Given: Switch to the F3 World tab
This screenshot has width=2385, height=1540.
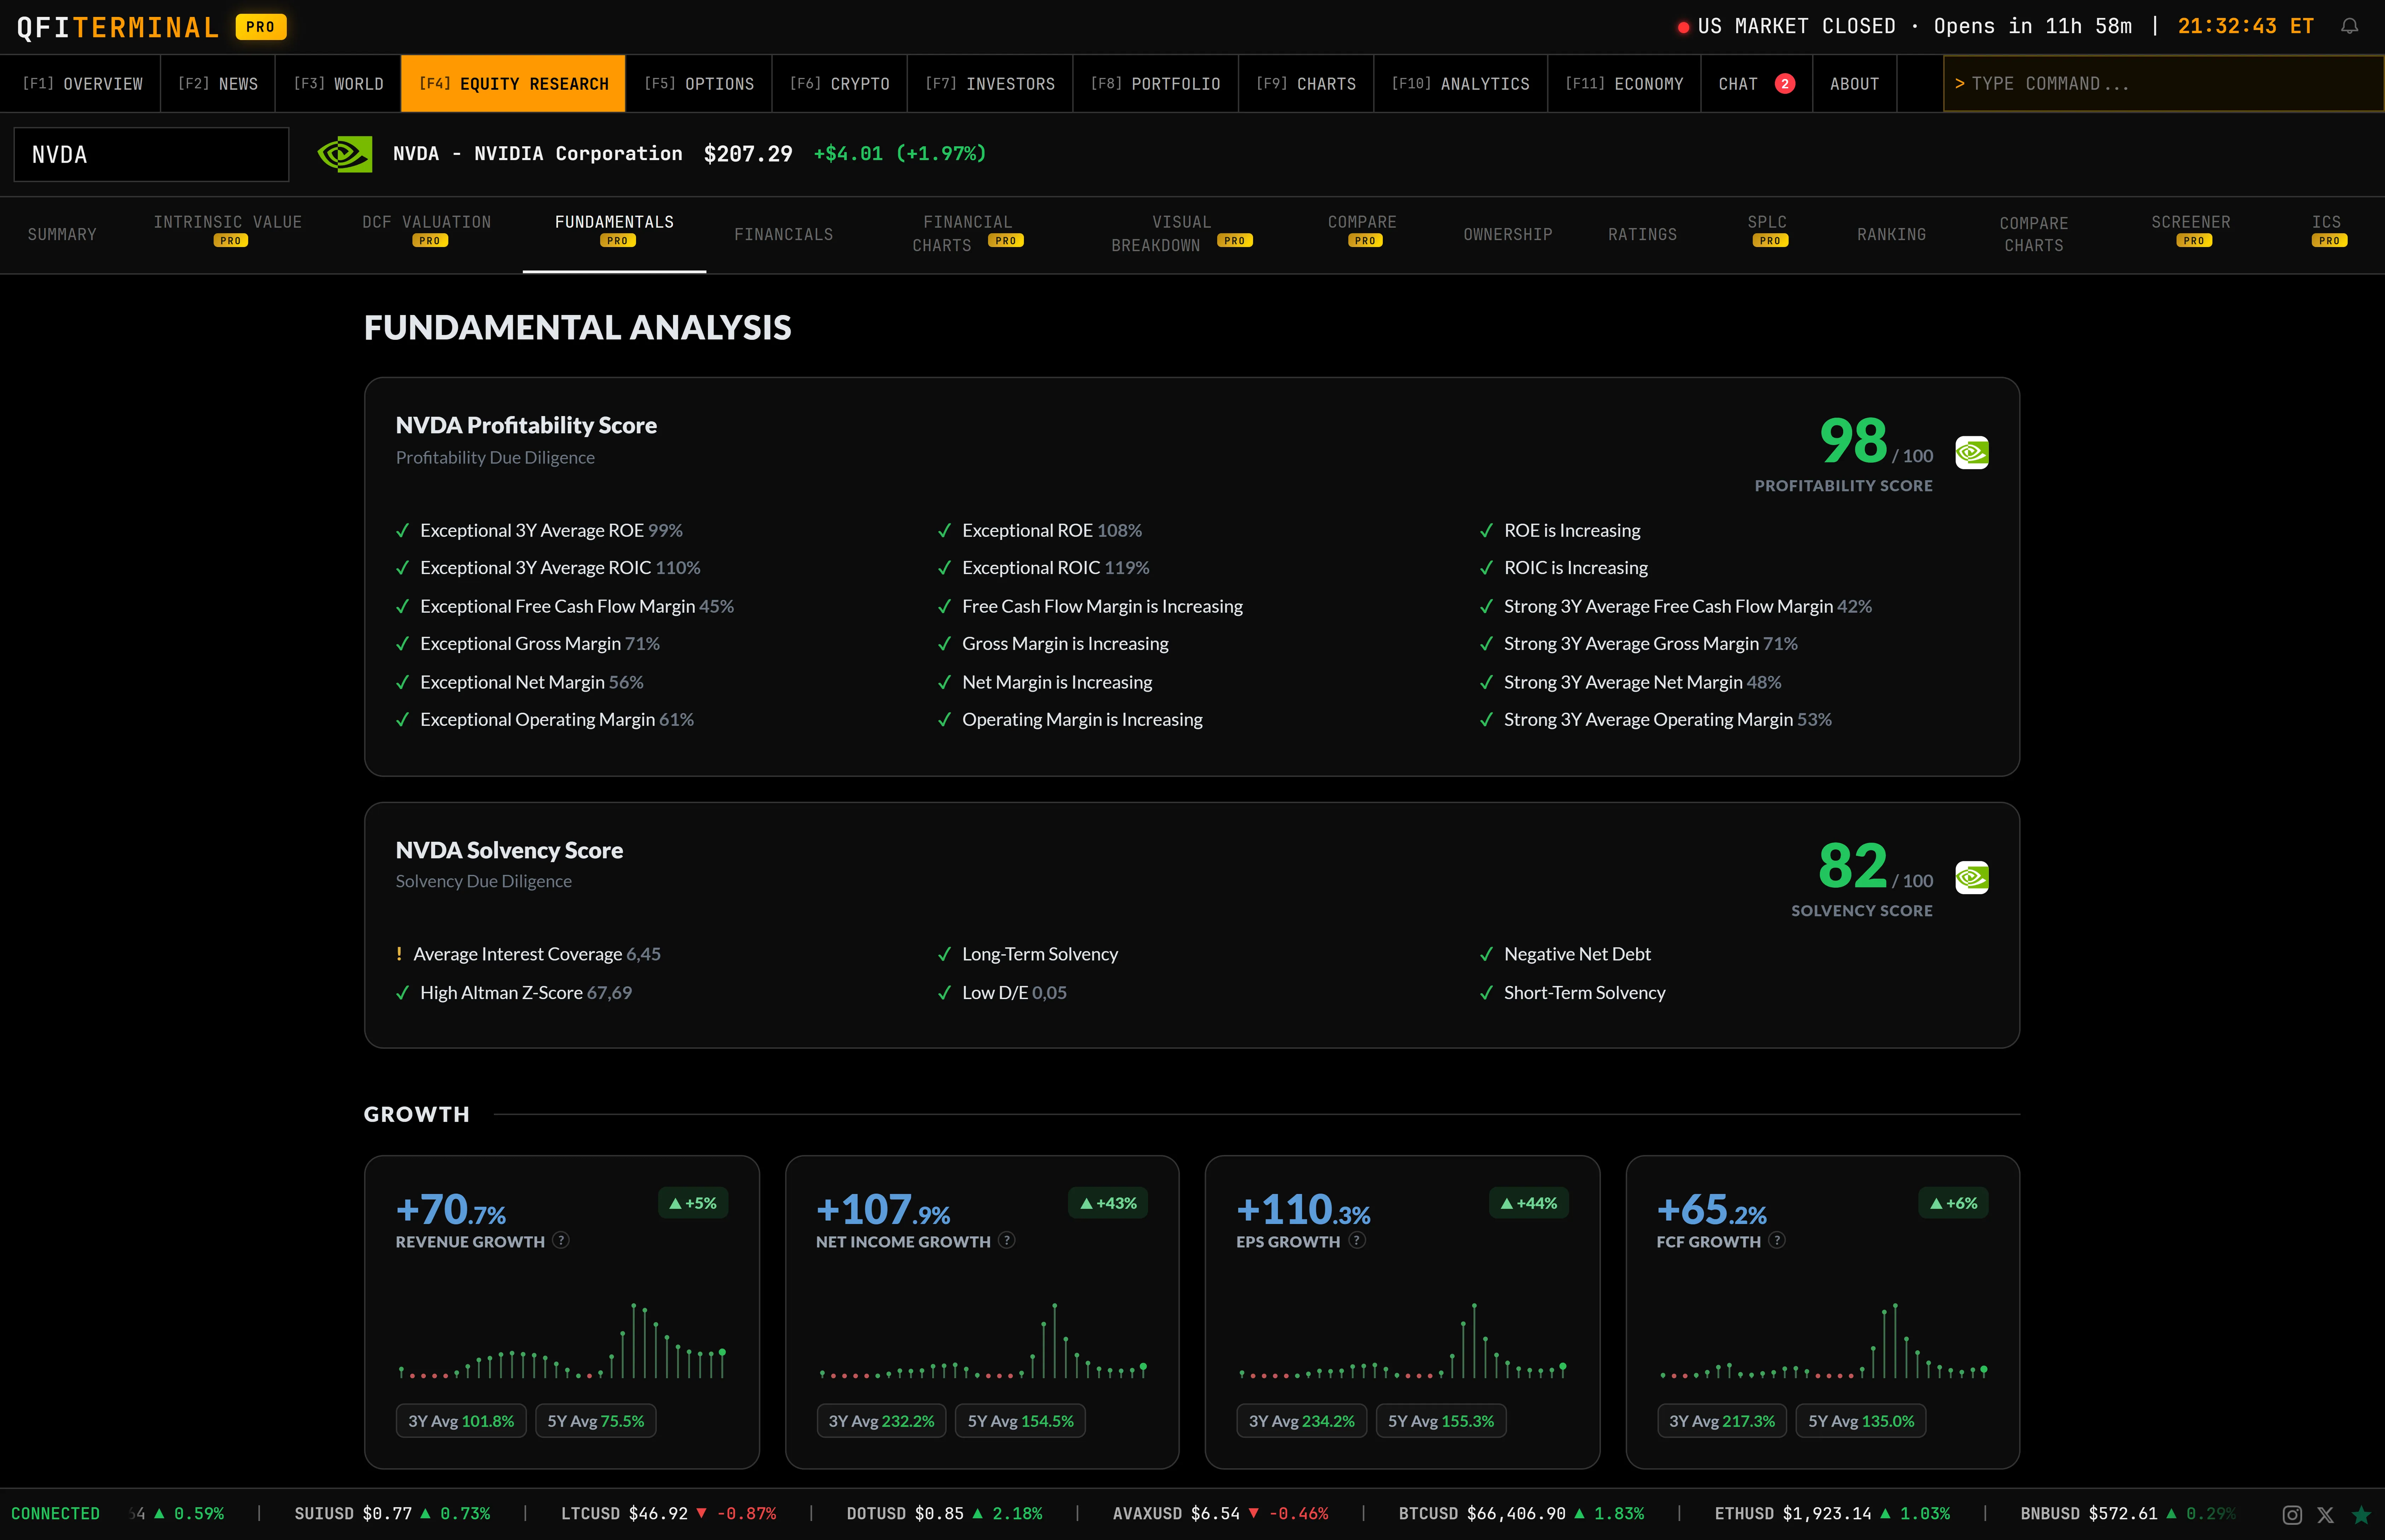Looking at the screenshot, I should point(338,84).
